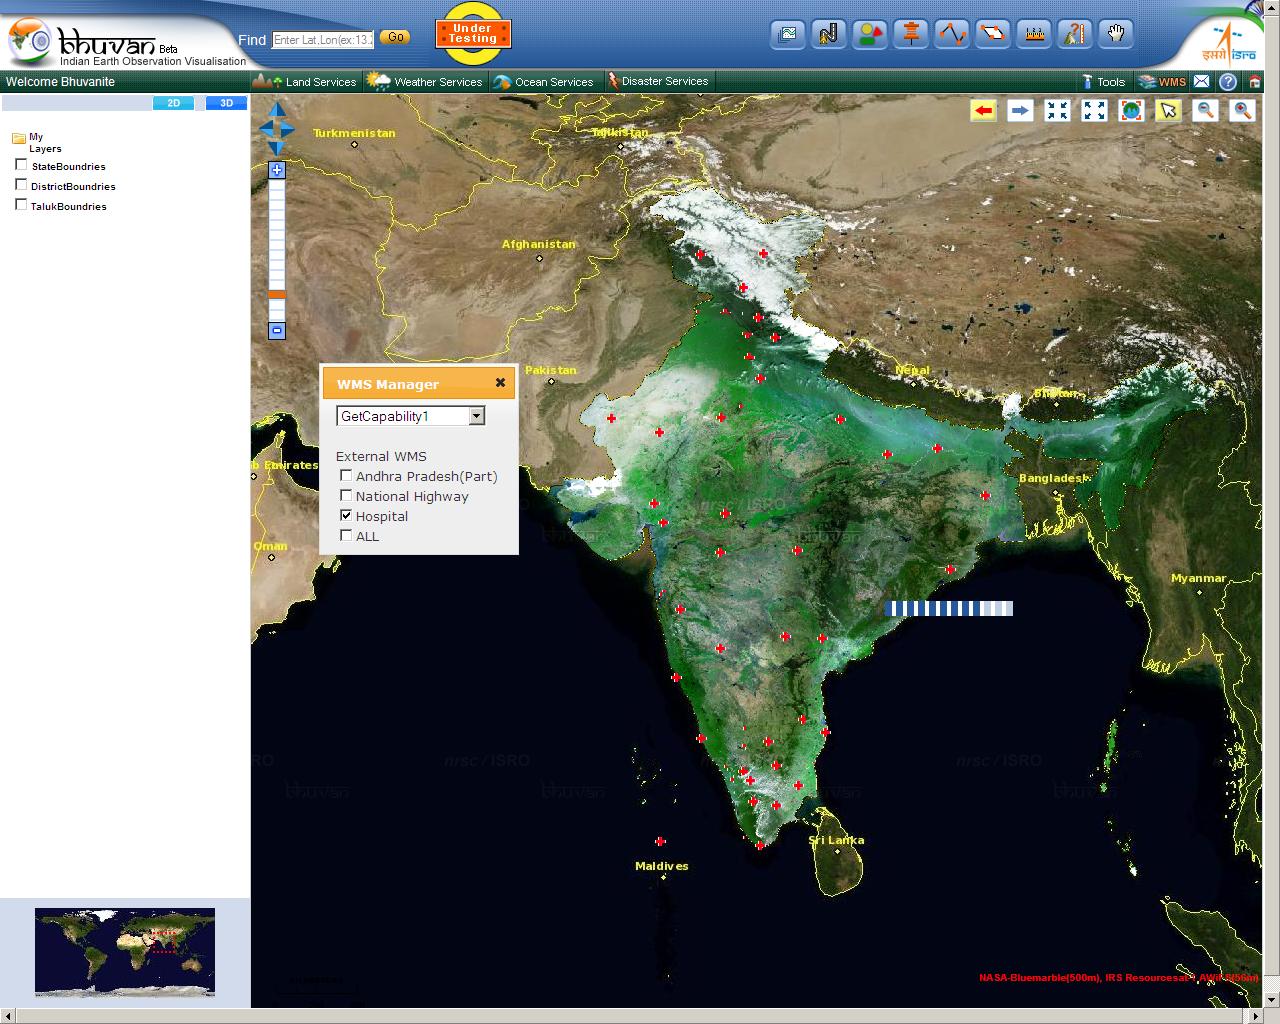Uncheck the Hospital WMS layer
This screenshot has height=1024, width=1280.
(x=346, y=515)
